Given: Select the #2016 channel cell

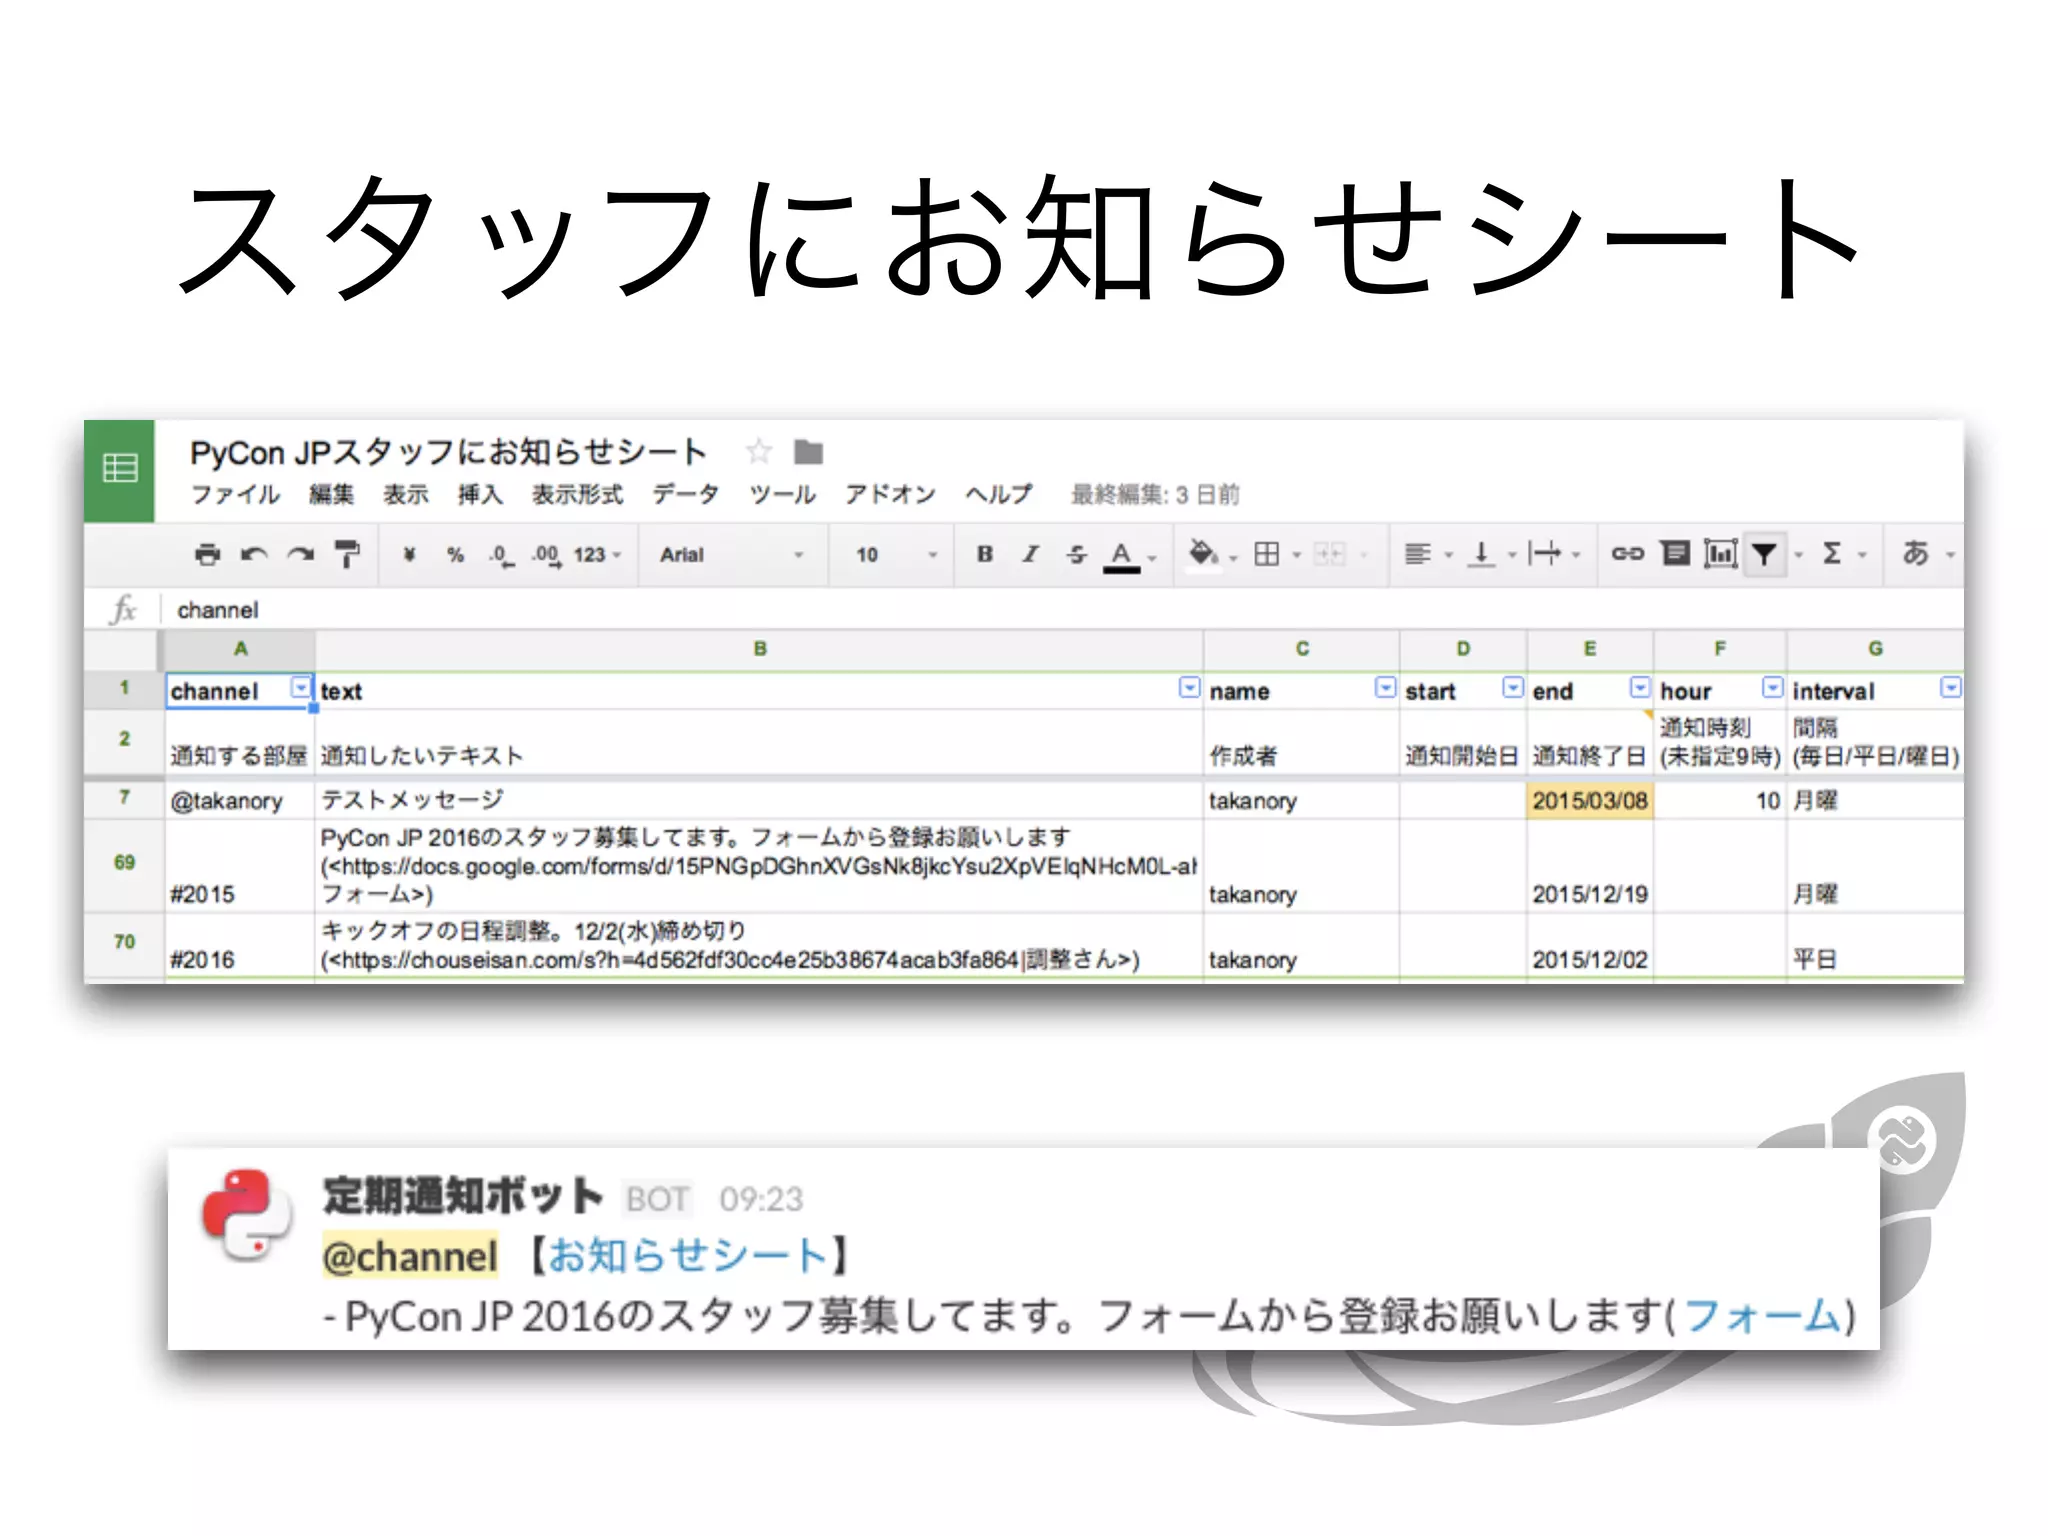Looking at the screenshot, I should coord(240,945).
